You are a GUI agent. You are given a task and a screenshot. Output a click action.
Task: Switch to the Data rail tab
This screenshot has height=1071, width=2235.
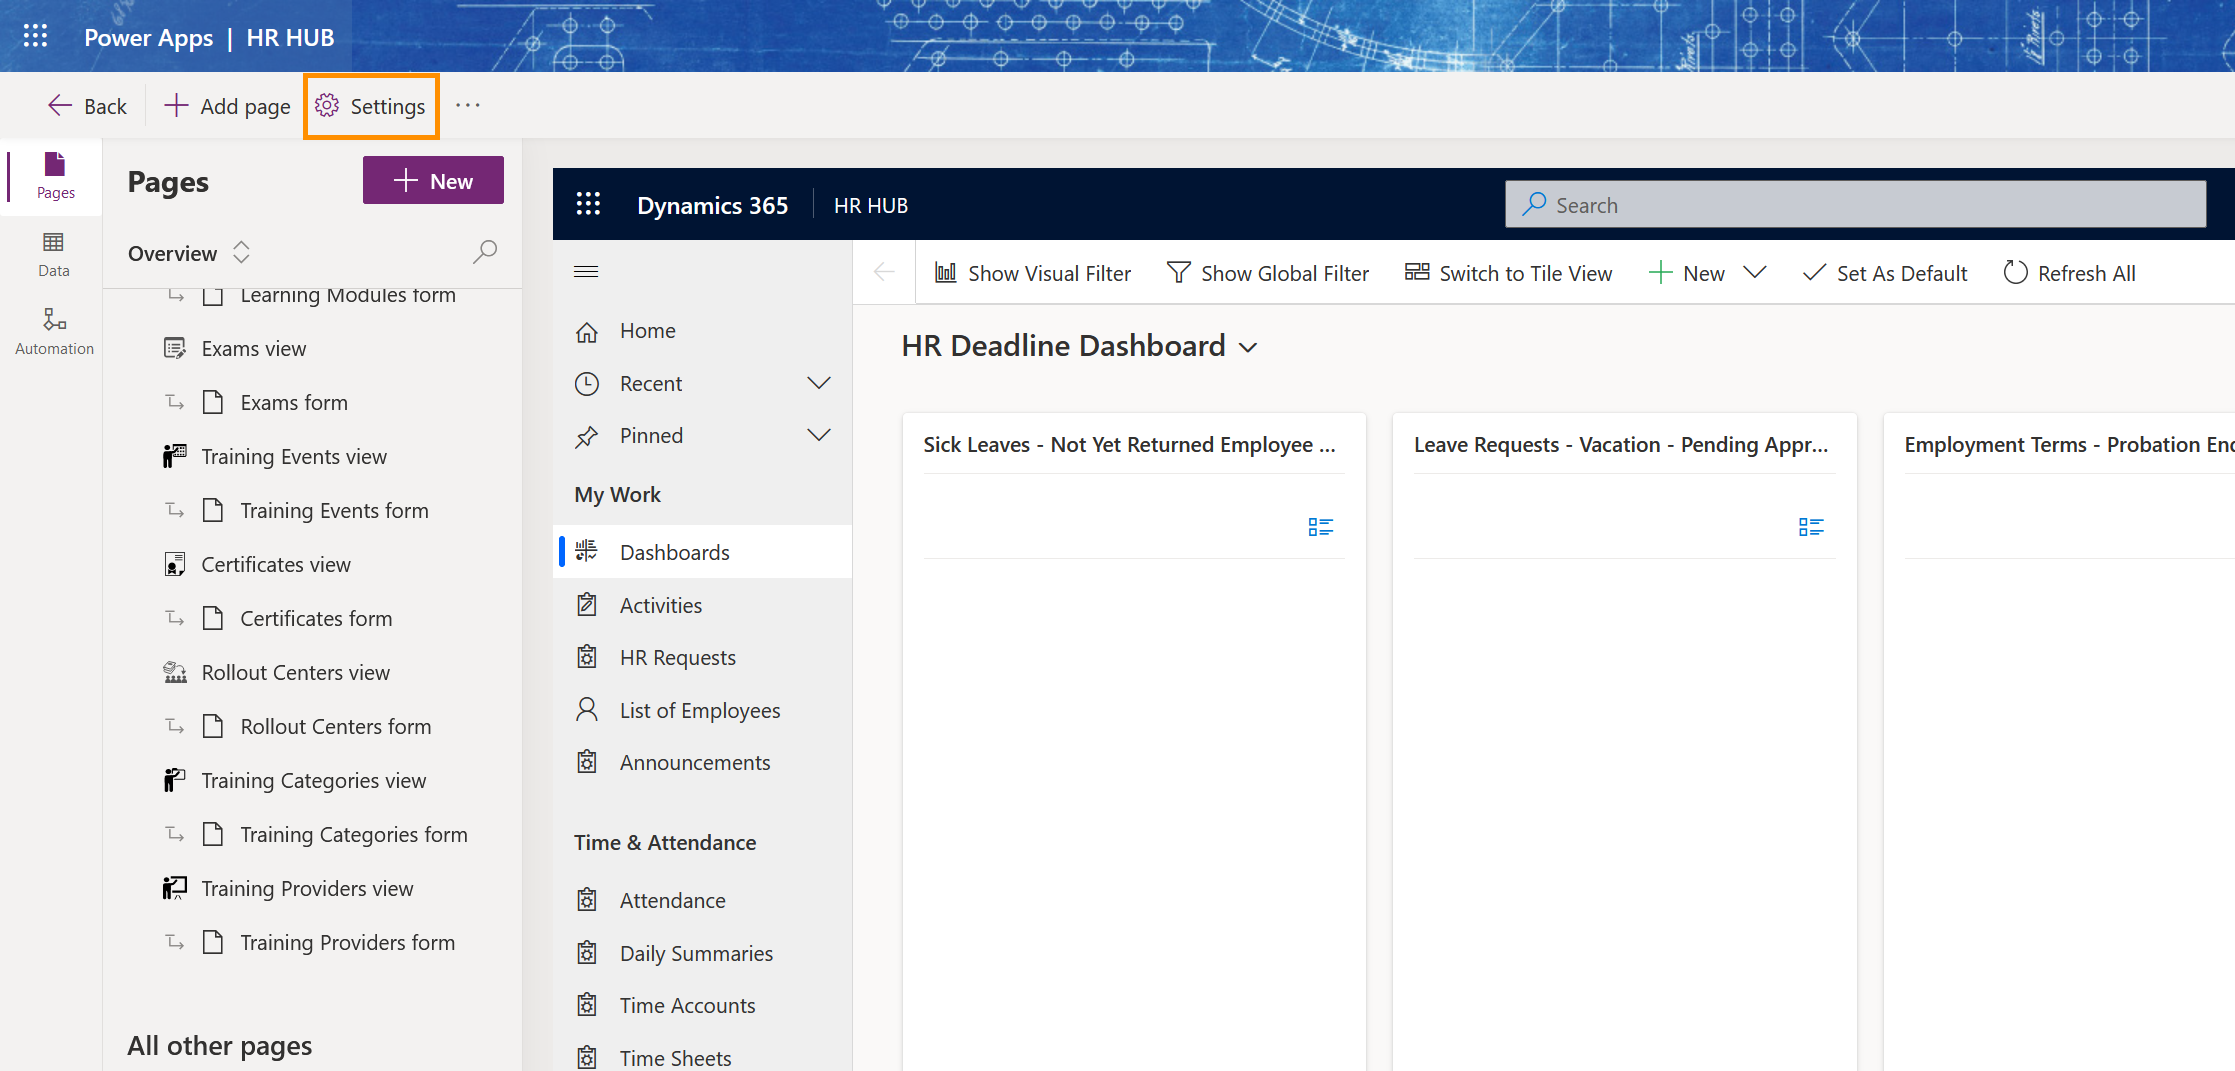pyautogui.click(x=54, y=255)
